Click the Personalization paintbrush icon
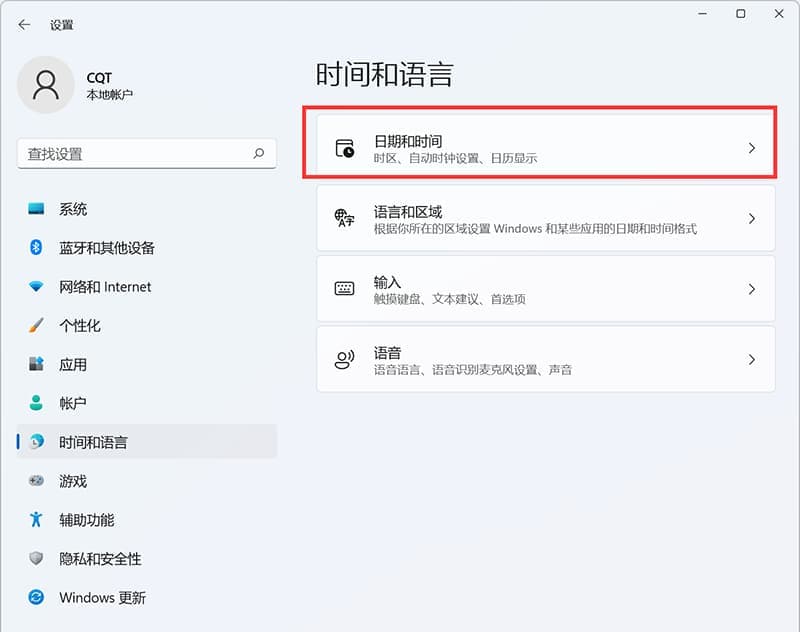Image resolution: width=800 pixels, height=632 pixels. click(x=37, y=326)
